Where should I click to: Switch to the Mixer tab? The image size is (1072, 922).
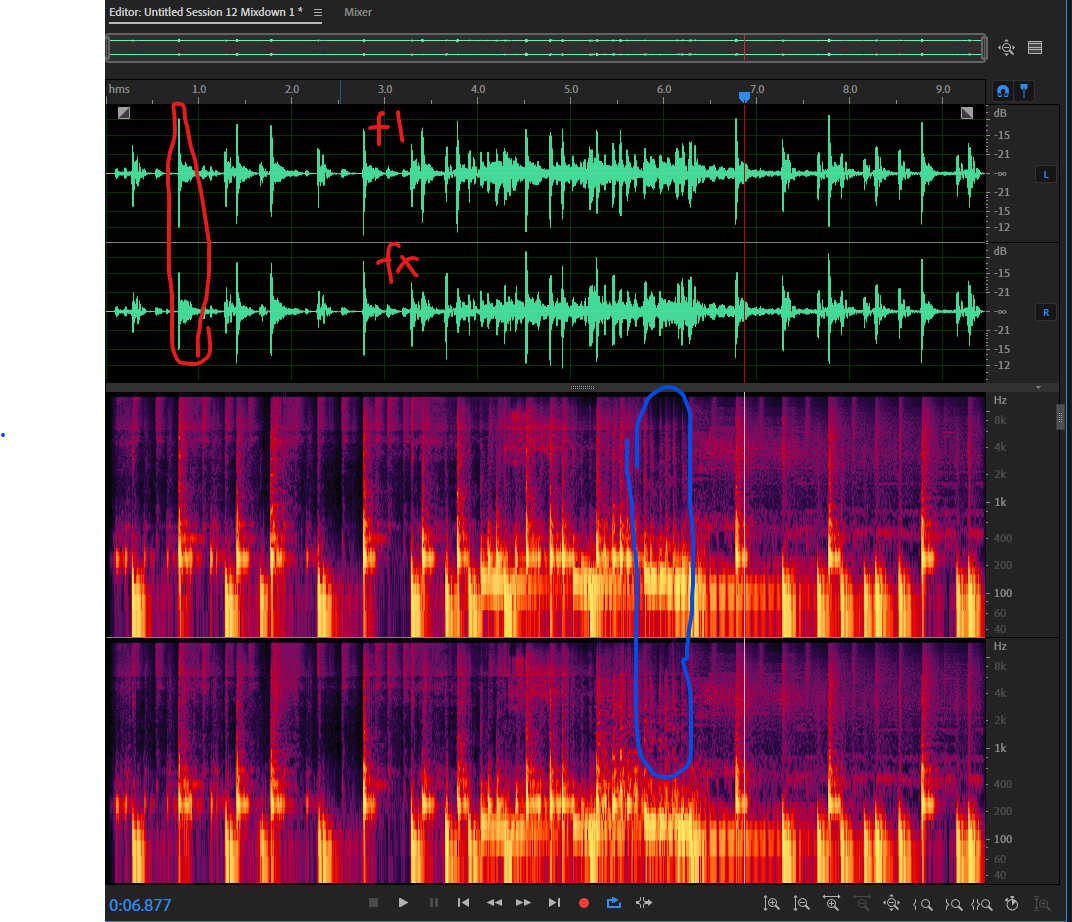[358, 13]
